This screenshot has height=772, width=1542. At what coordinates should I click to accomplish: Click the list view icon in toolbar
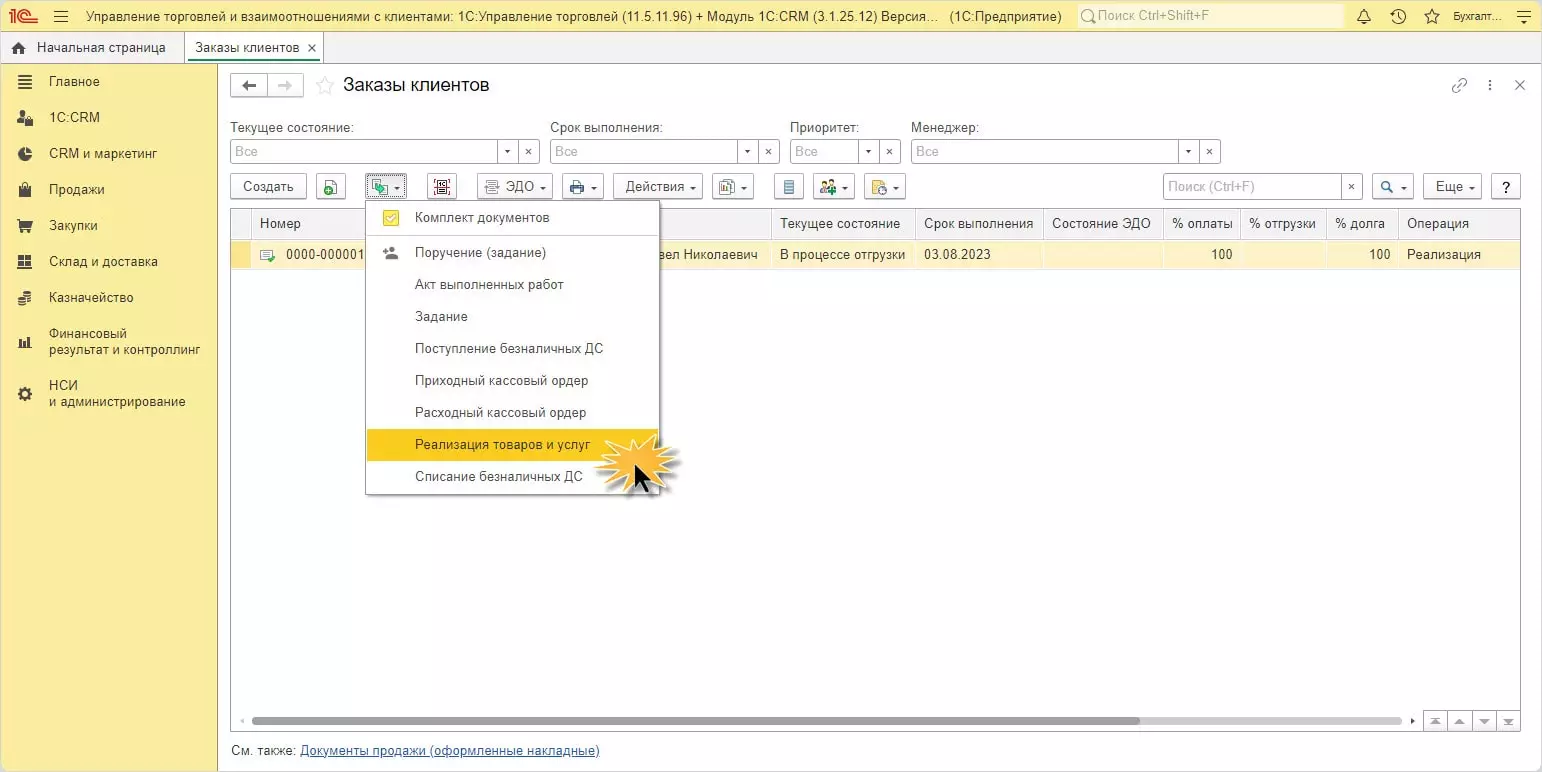pyautogui.click(x=789, y=187)
